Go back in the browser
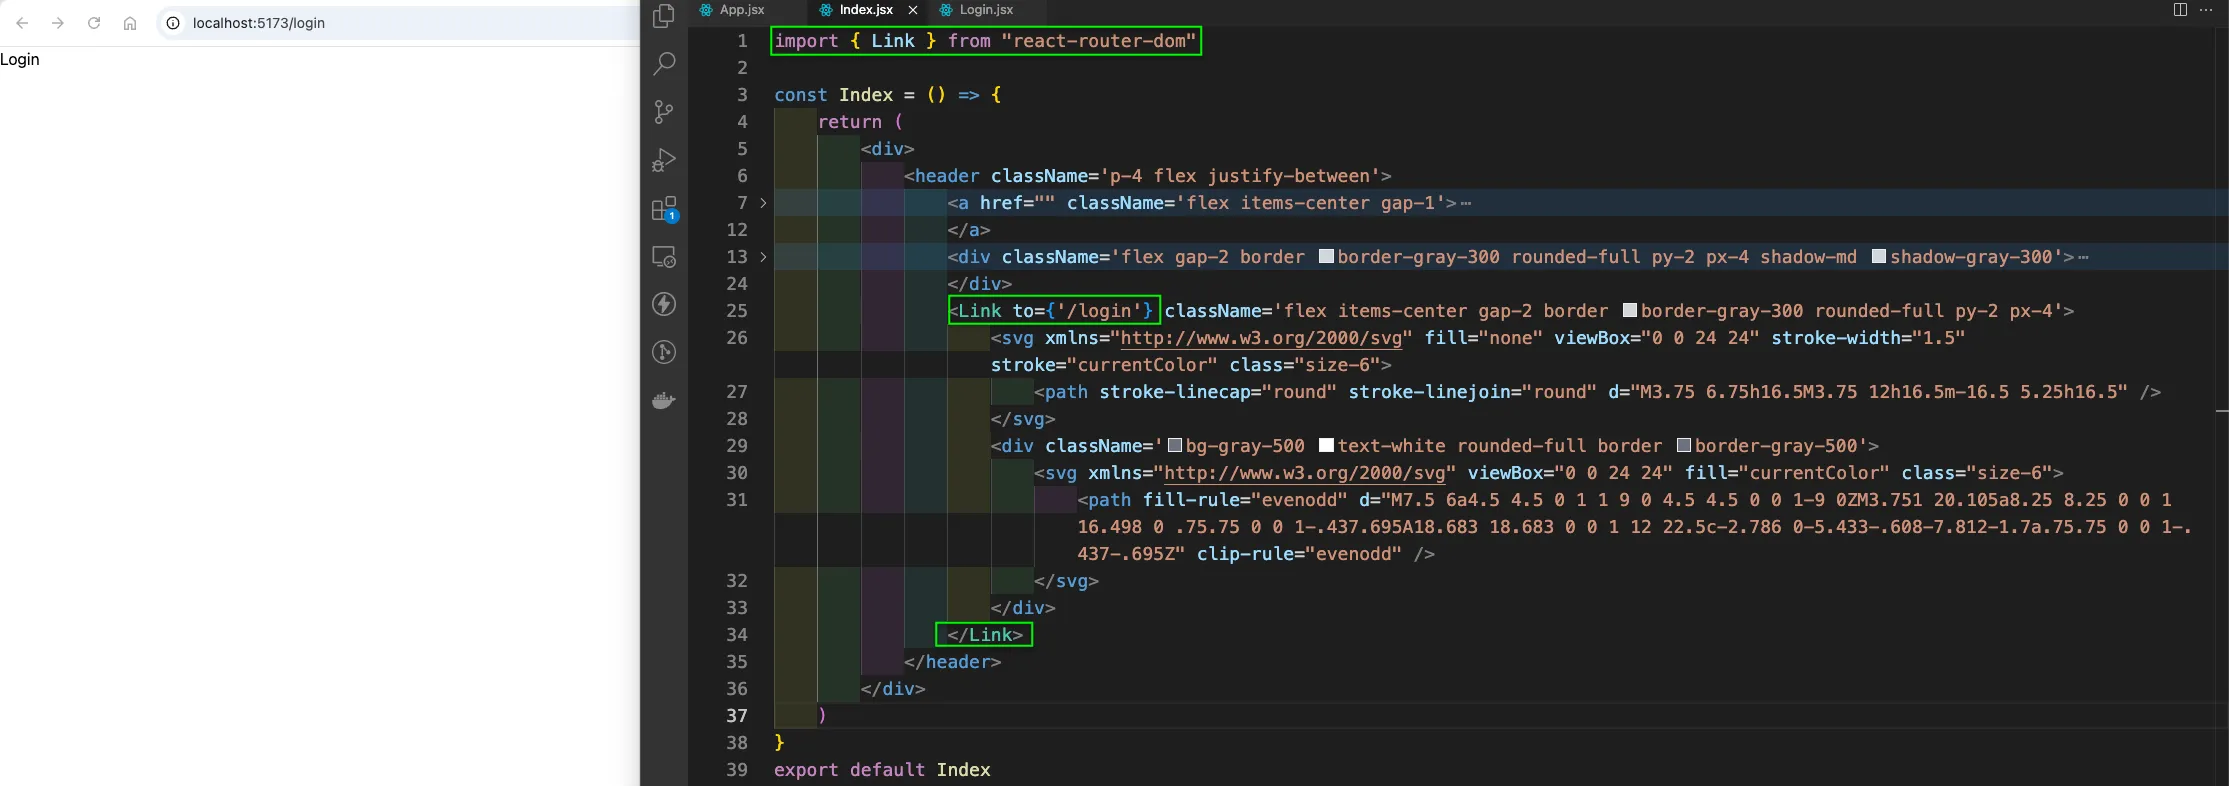 pyautogui.click(x=22, y=23)
